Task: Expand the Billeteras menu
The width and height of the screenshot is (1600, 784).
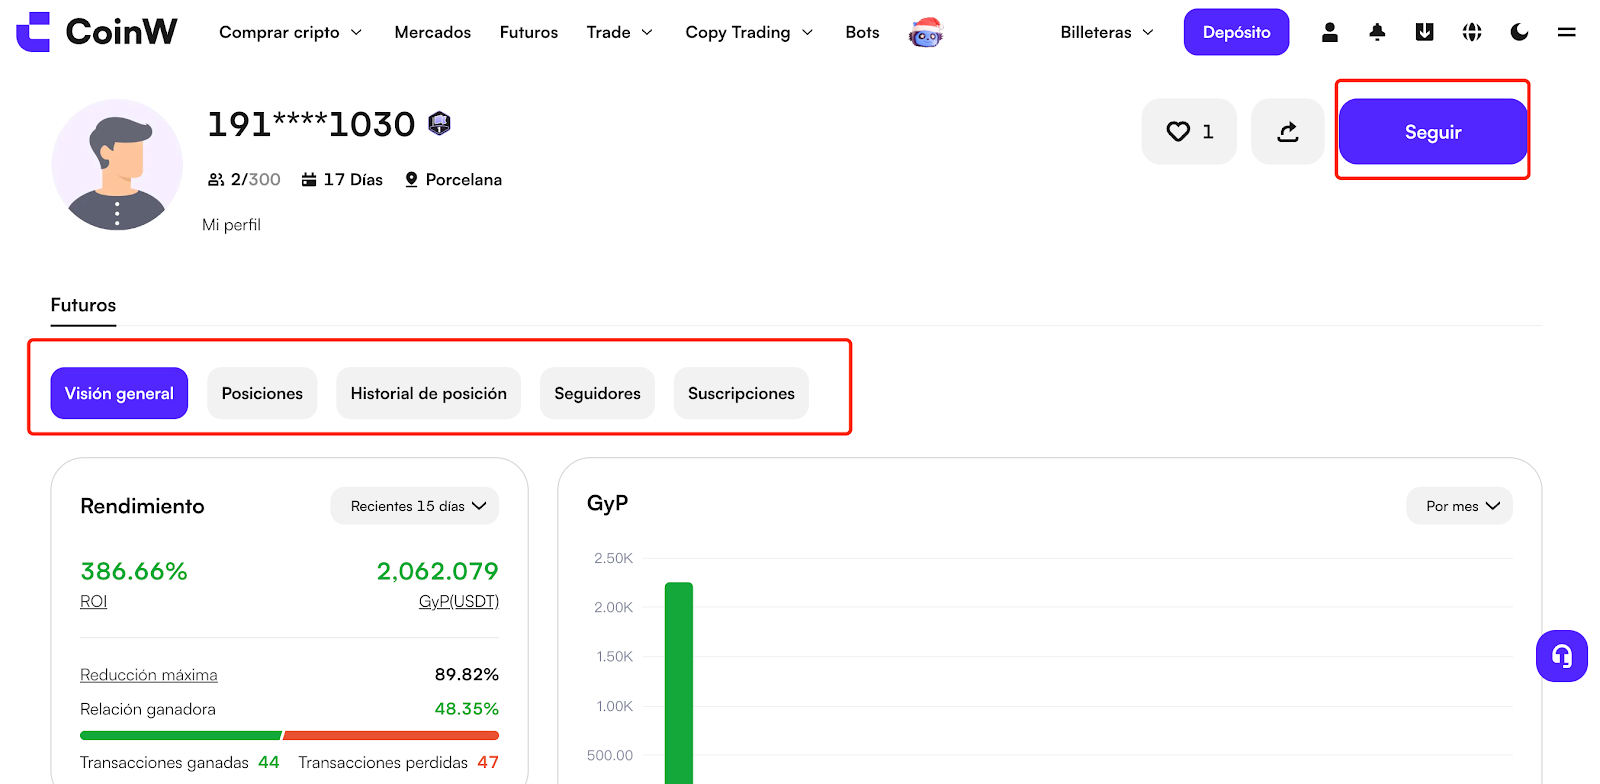Action: tap(1106, 32)
